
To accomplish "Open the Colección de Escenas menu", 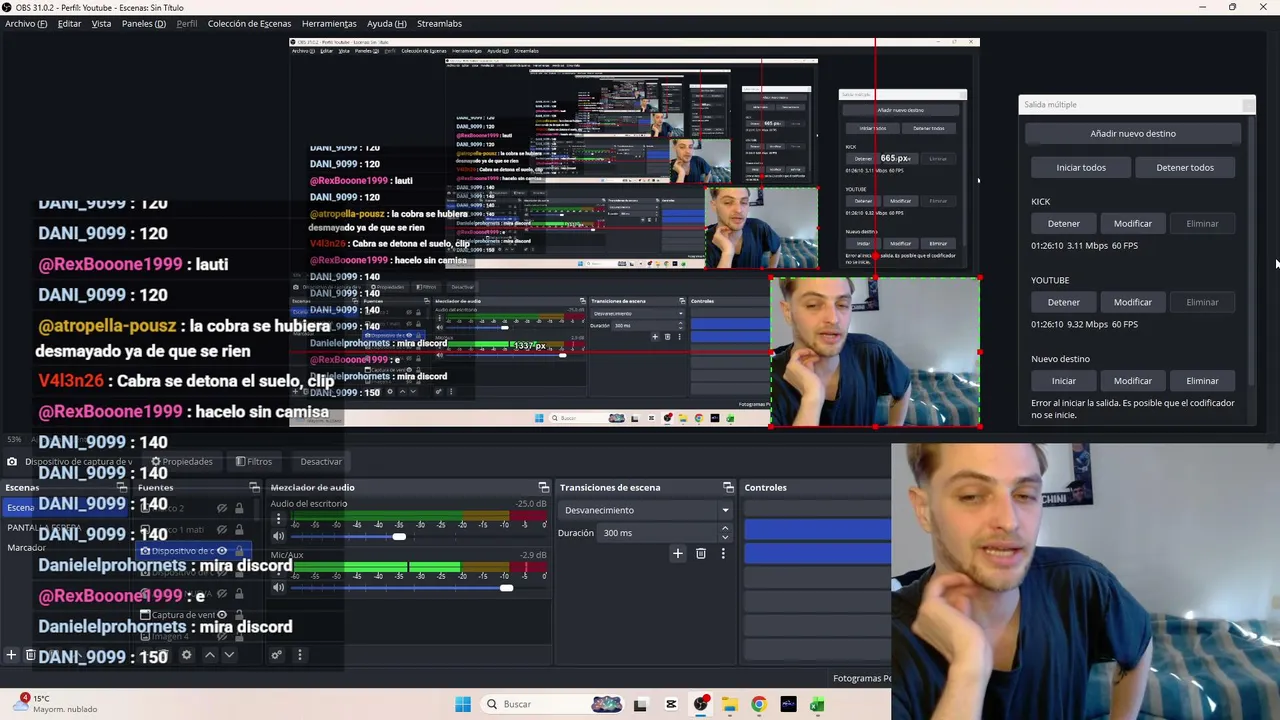I will (249, 23).
